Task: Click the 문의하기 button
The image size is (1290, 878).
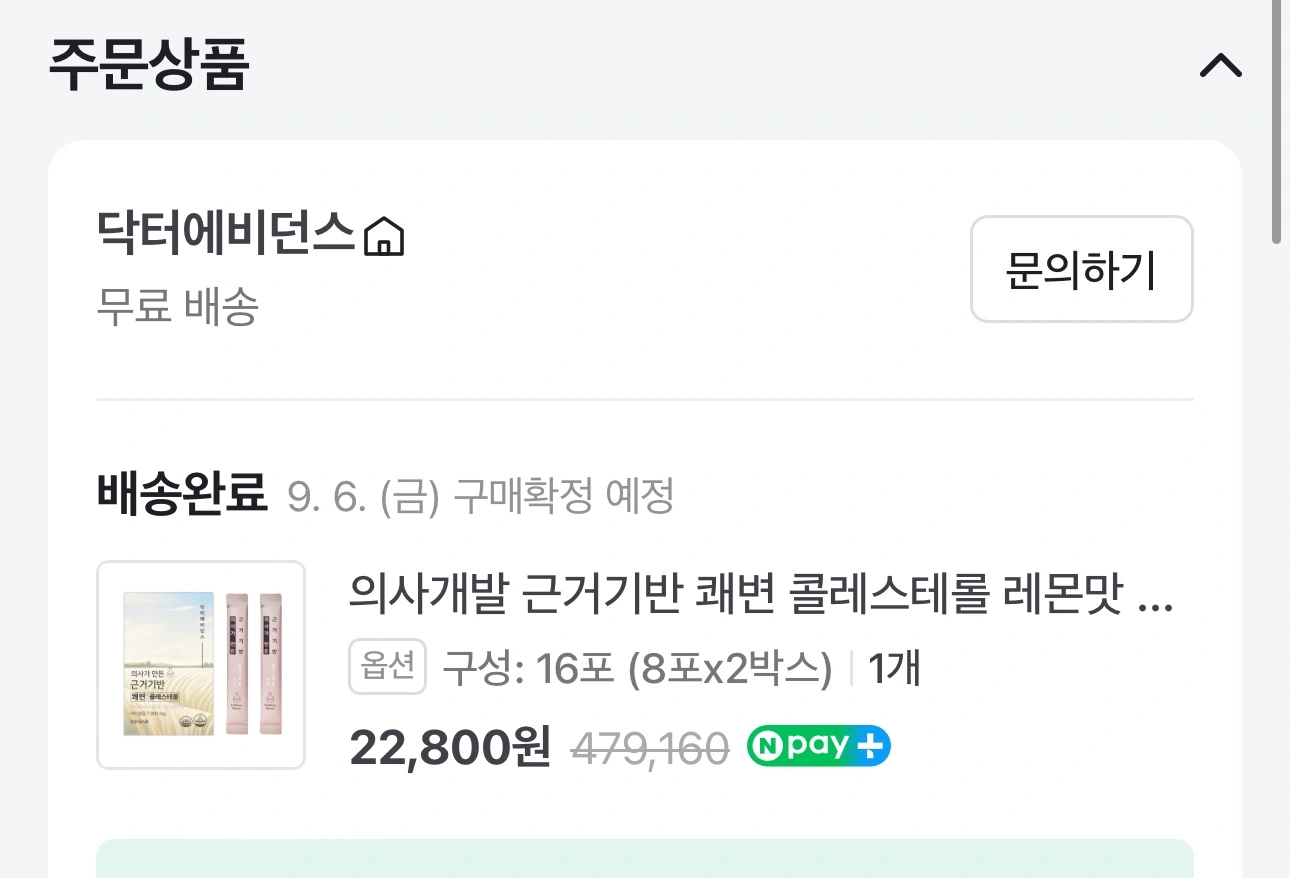Action: pos(1081,269)
